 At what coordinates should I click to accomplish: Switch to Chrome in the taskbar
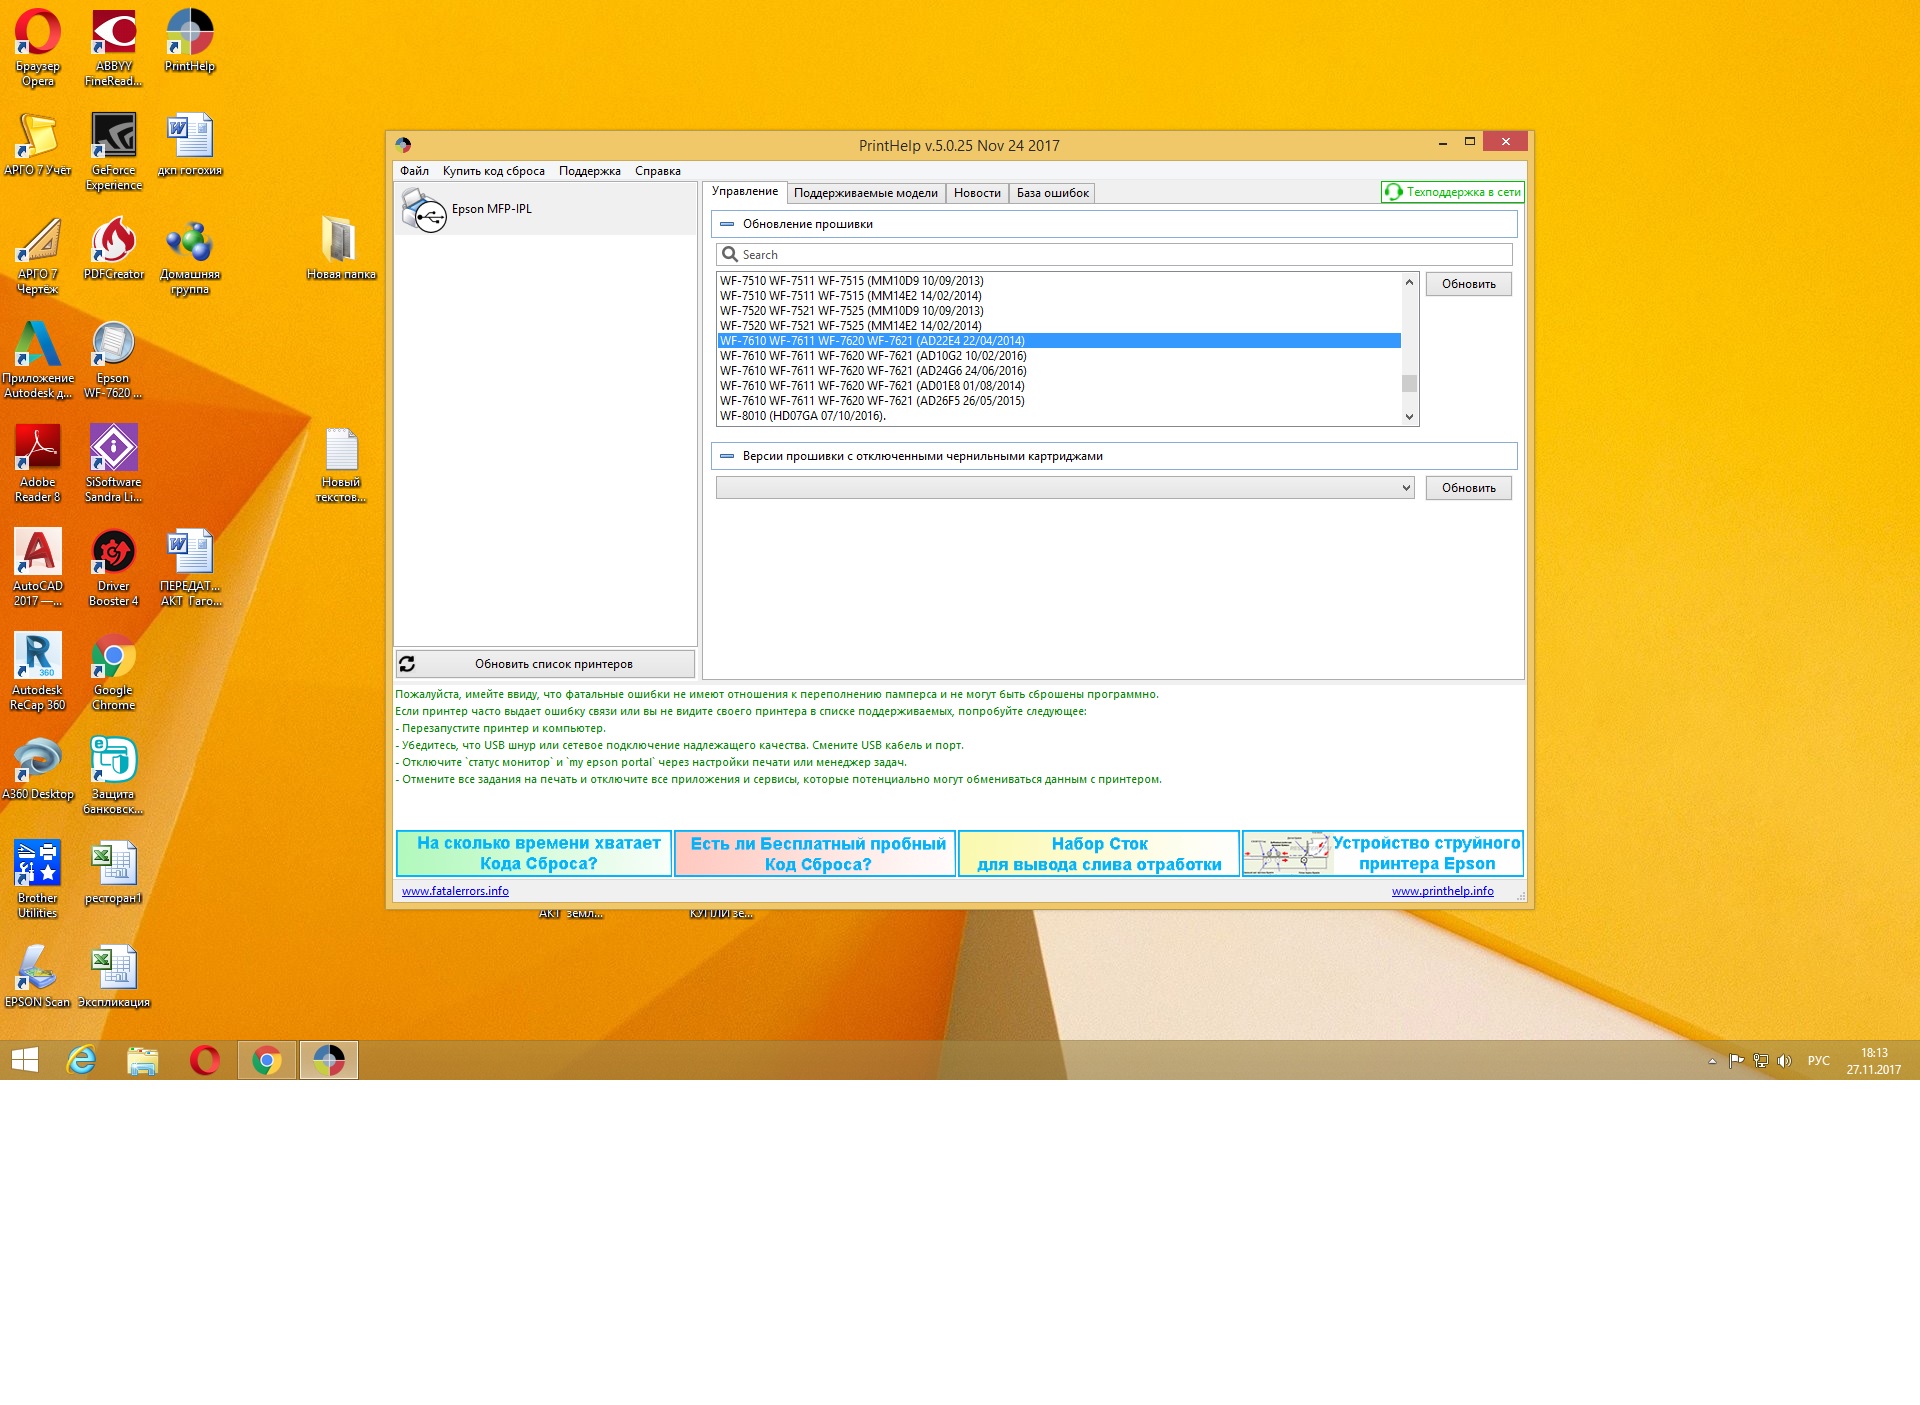[267, 1060]
